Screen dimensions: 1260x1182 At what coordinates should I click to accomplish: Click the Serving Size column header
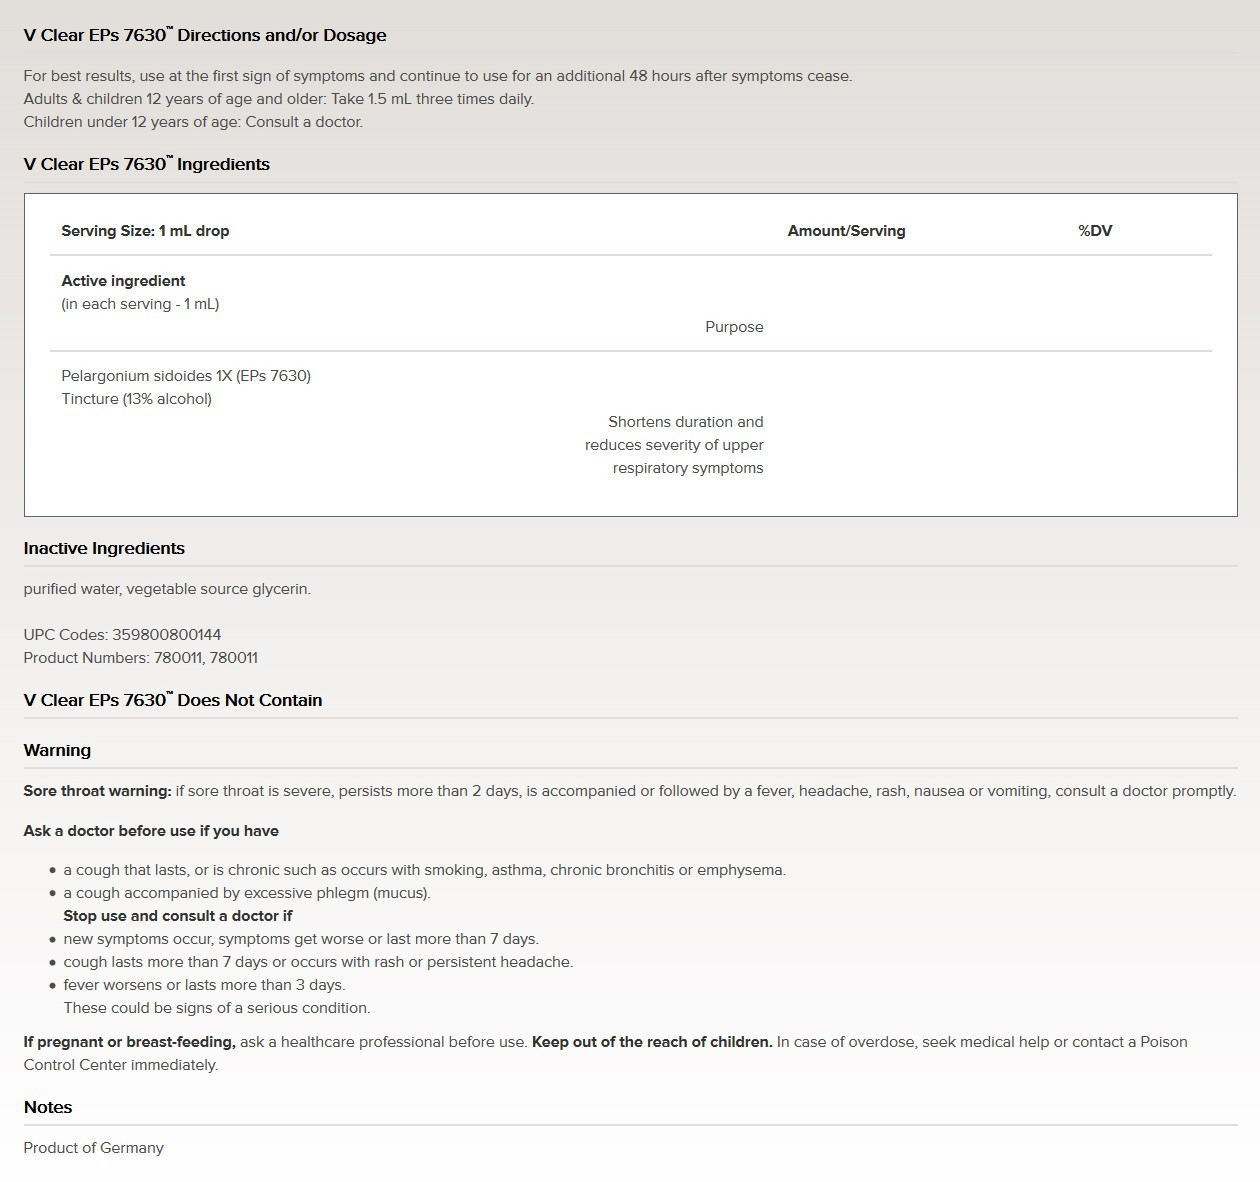(x=145, y=231)
